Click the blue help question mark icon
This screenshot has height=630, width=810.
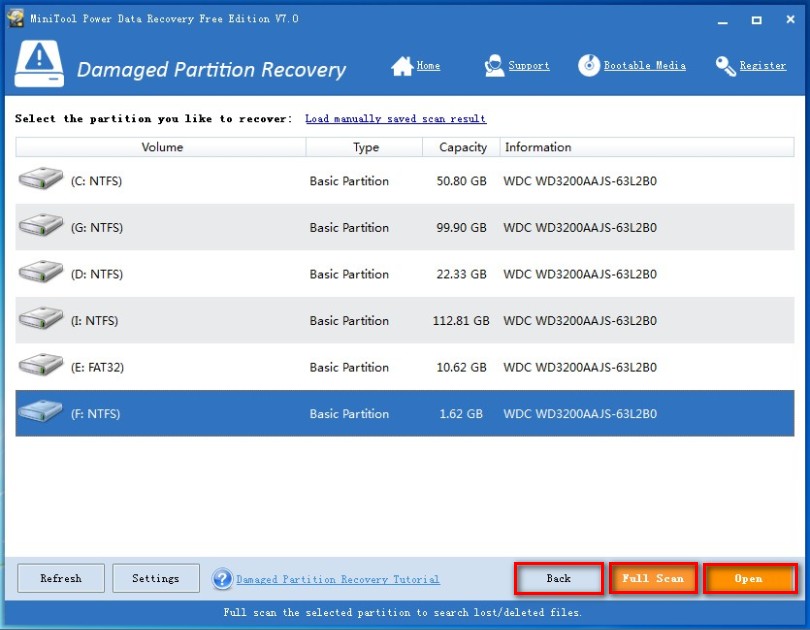point(223,579)
